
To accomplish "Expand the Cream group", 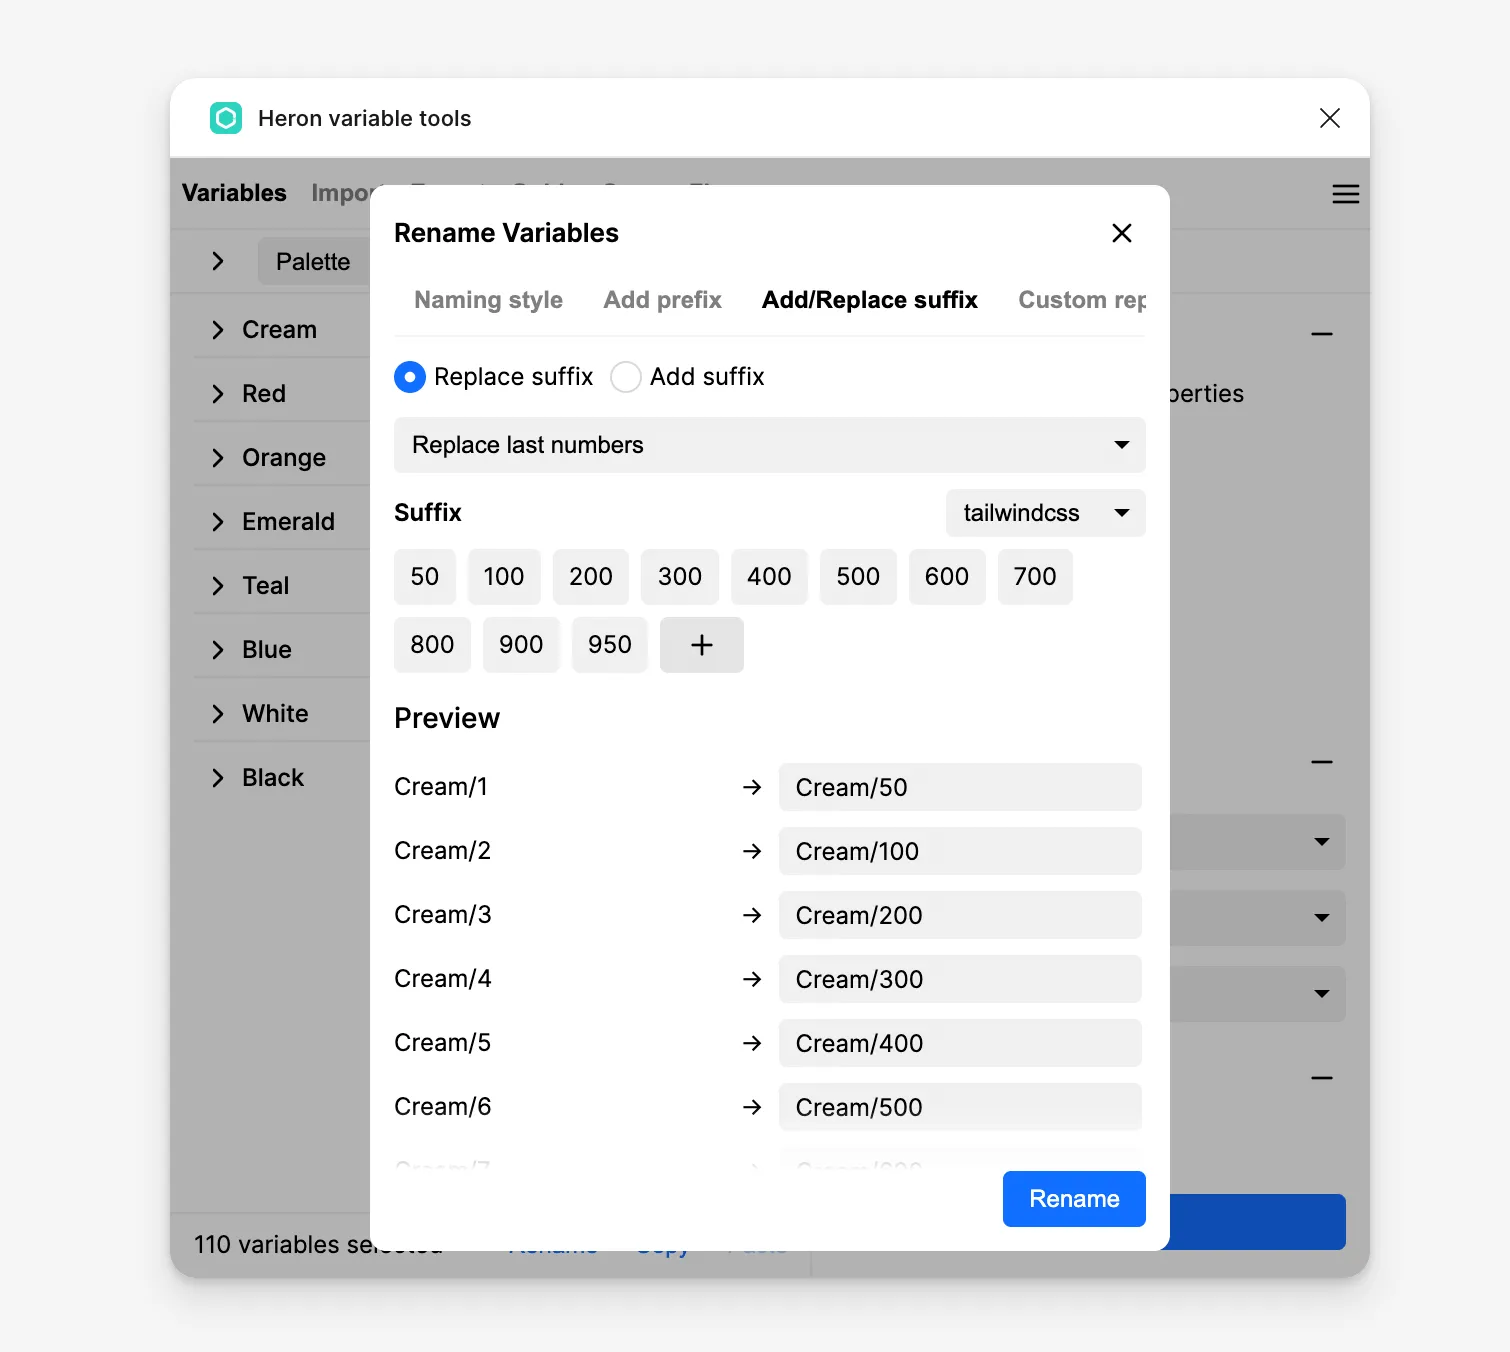I will point(218,330).
